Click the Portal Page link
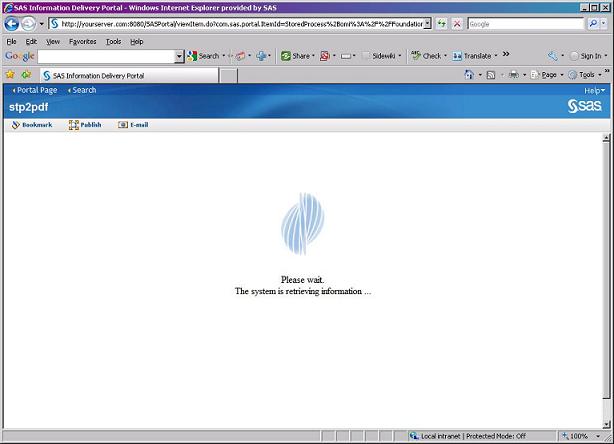 tap(35, 90)
